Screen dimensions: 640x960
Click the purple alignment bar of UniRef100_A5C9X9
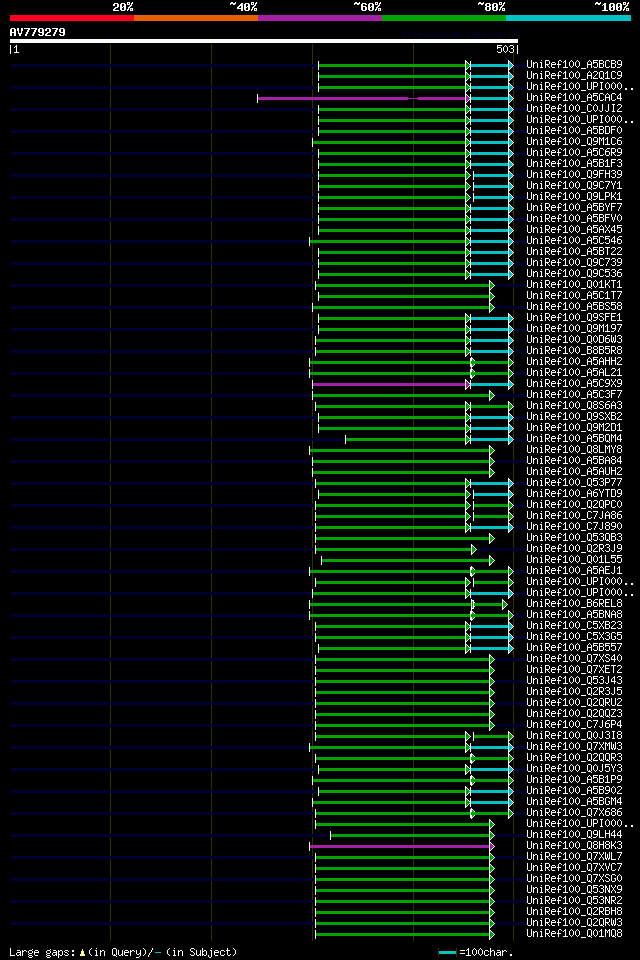pos(390,384)
